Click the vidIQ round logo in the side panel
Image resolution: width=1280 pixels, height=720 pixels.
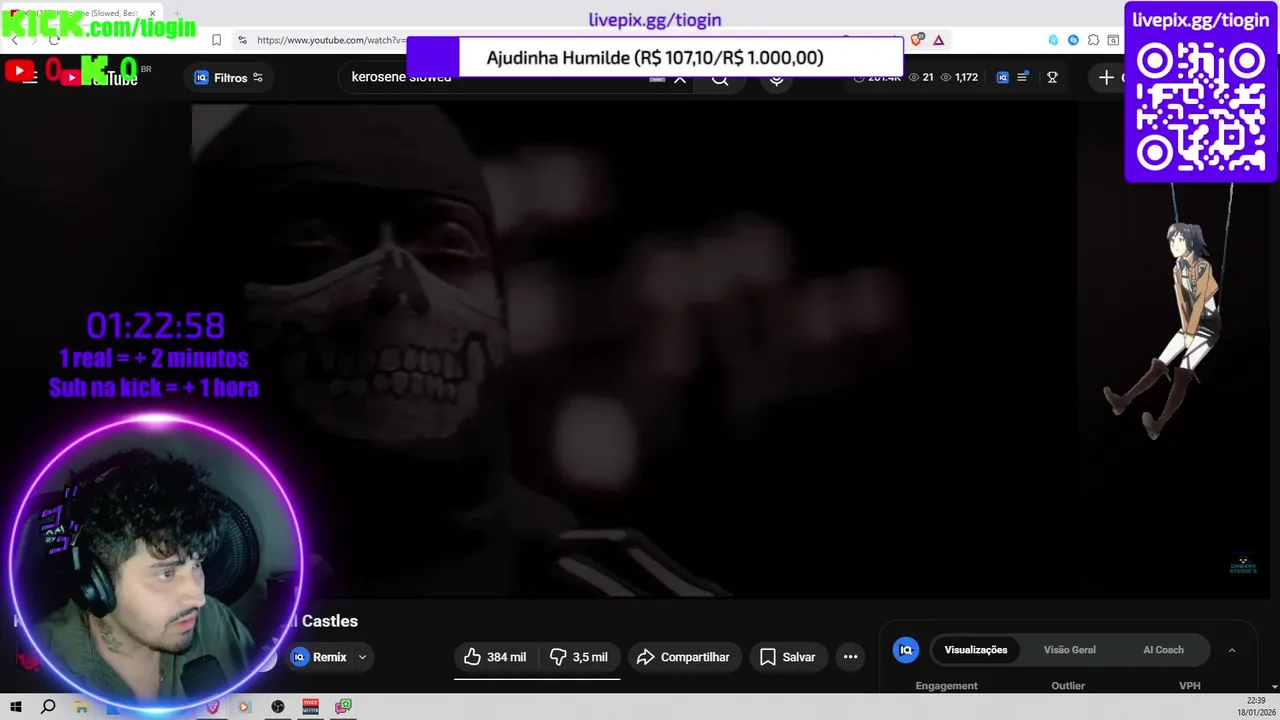click(x=906, y=650)
